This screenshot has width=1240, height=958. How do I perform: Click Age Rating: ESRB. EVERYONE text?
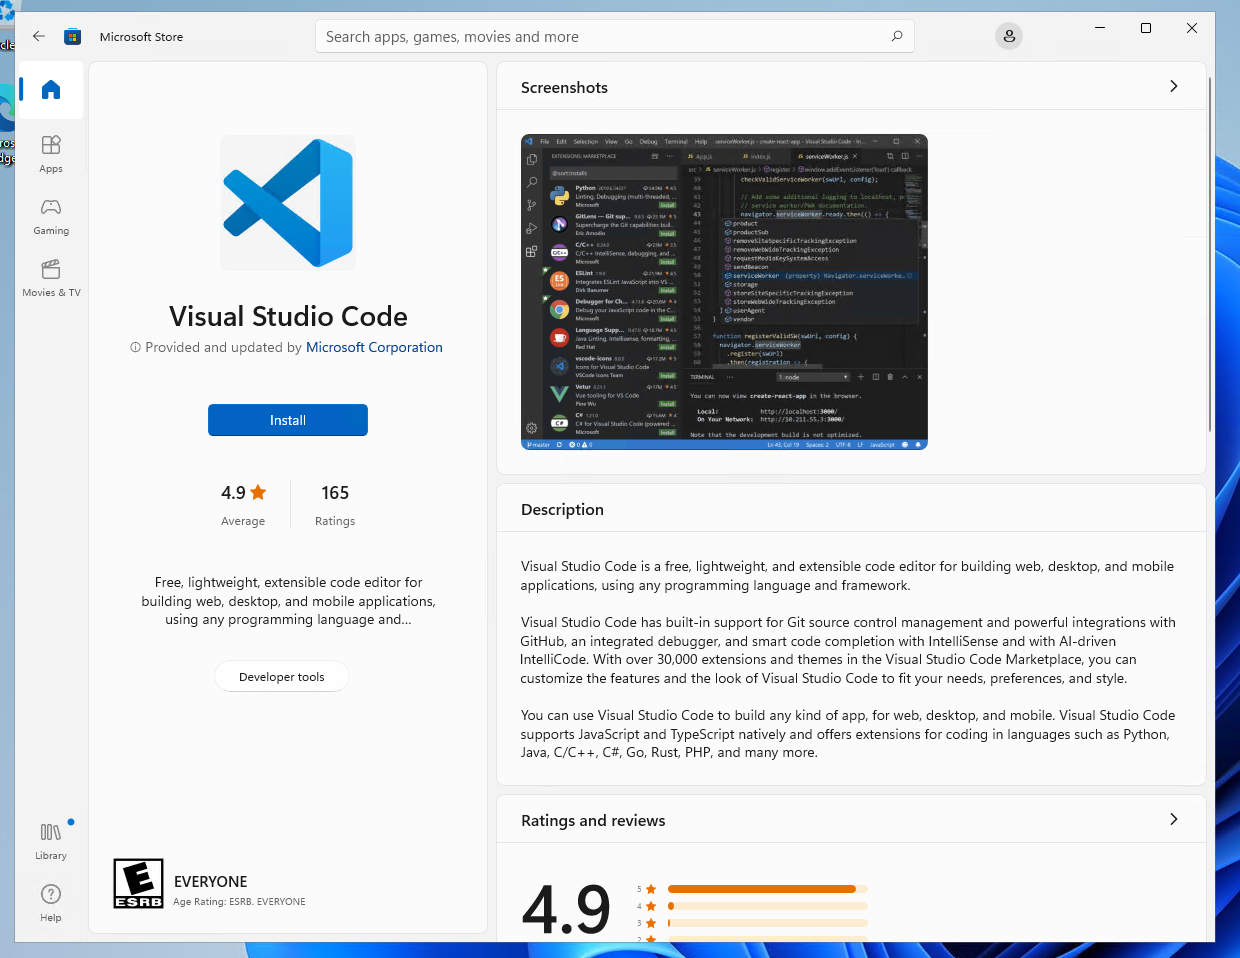point(240,901)
